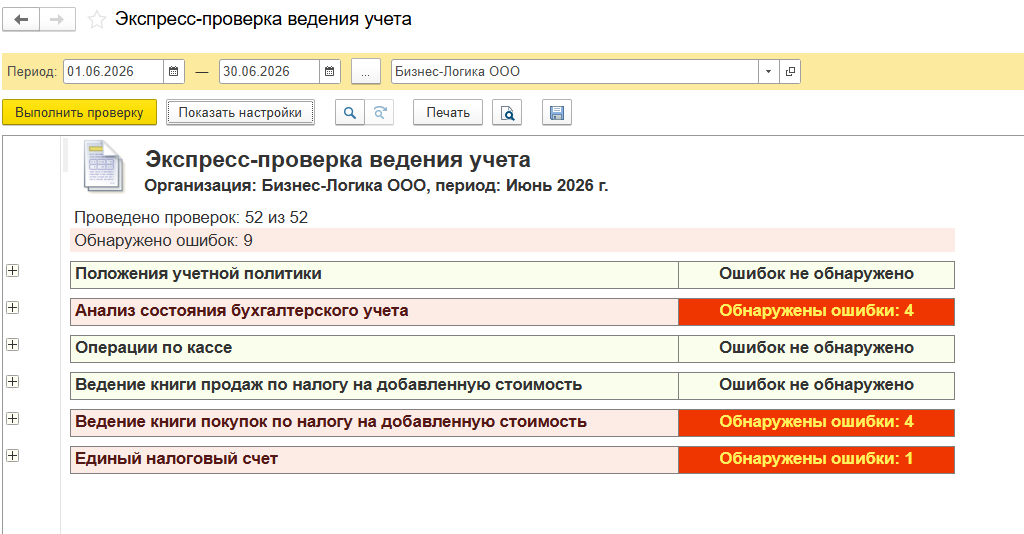Click Показать настройки button

(240, 112)
